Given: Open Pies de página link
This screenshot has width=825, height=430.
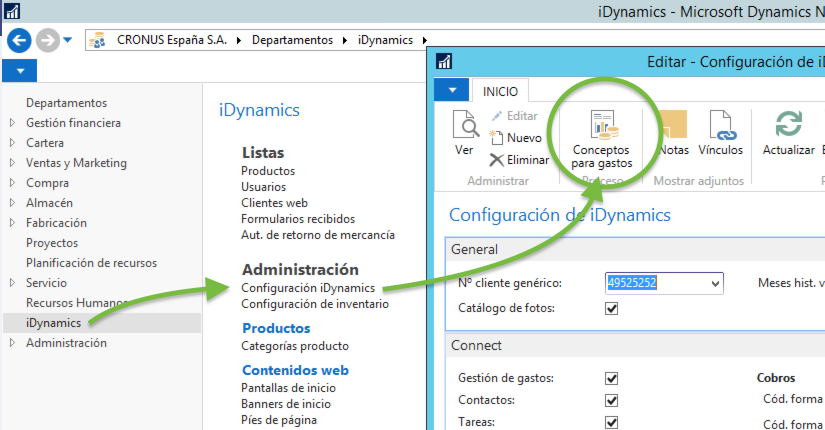Looking at the screenshot, I should [x=279, y=420].
